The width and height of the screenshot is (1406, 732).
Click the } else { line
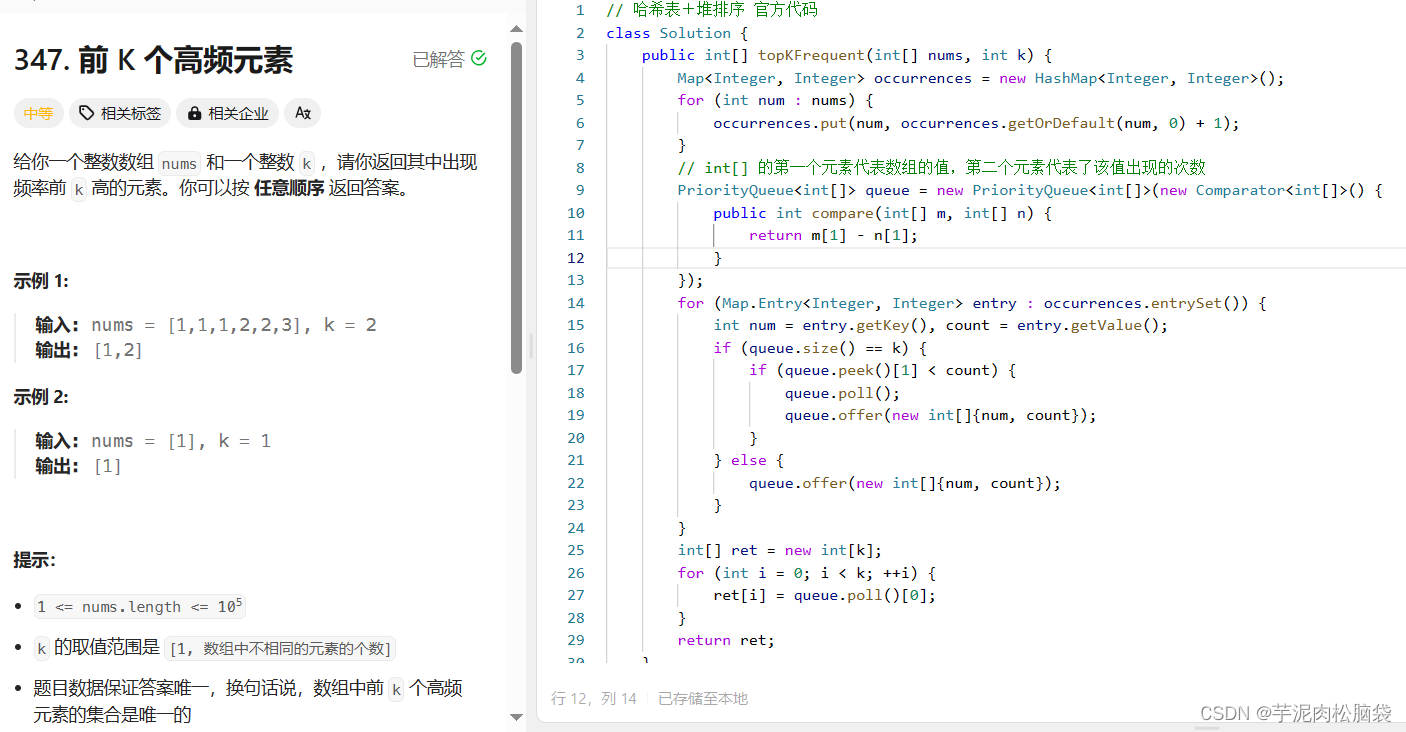click(749, 460)
